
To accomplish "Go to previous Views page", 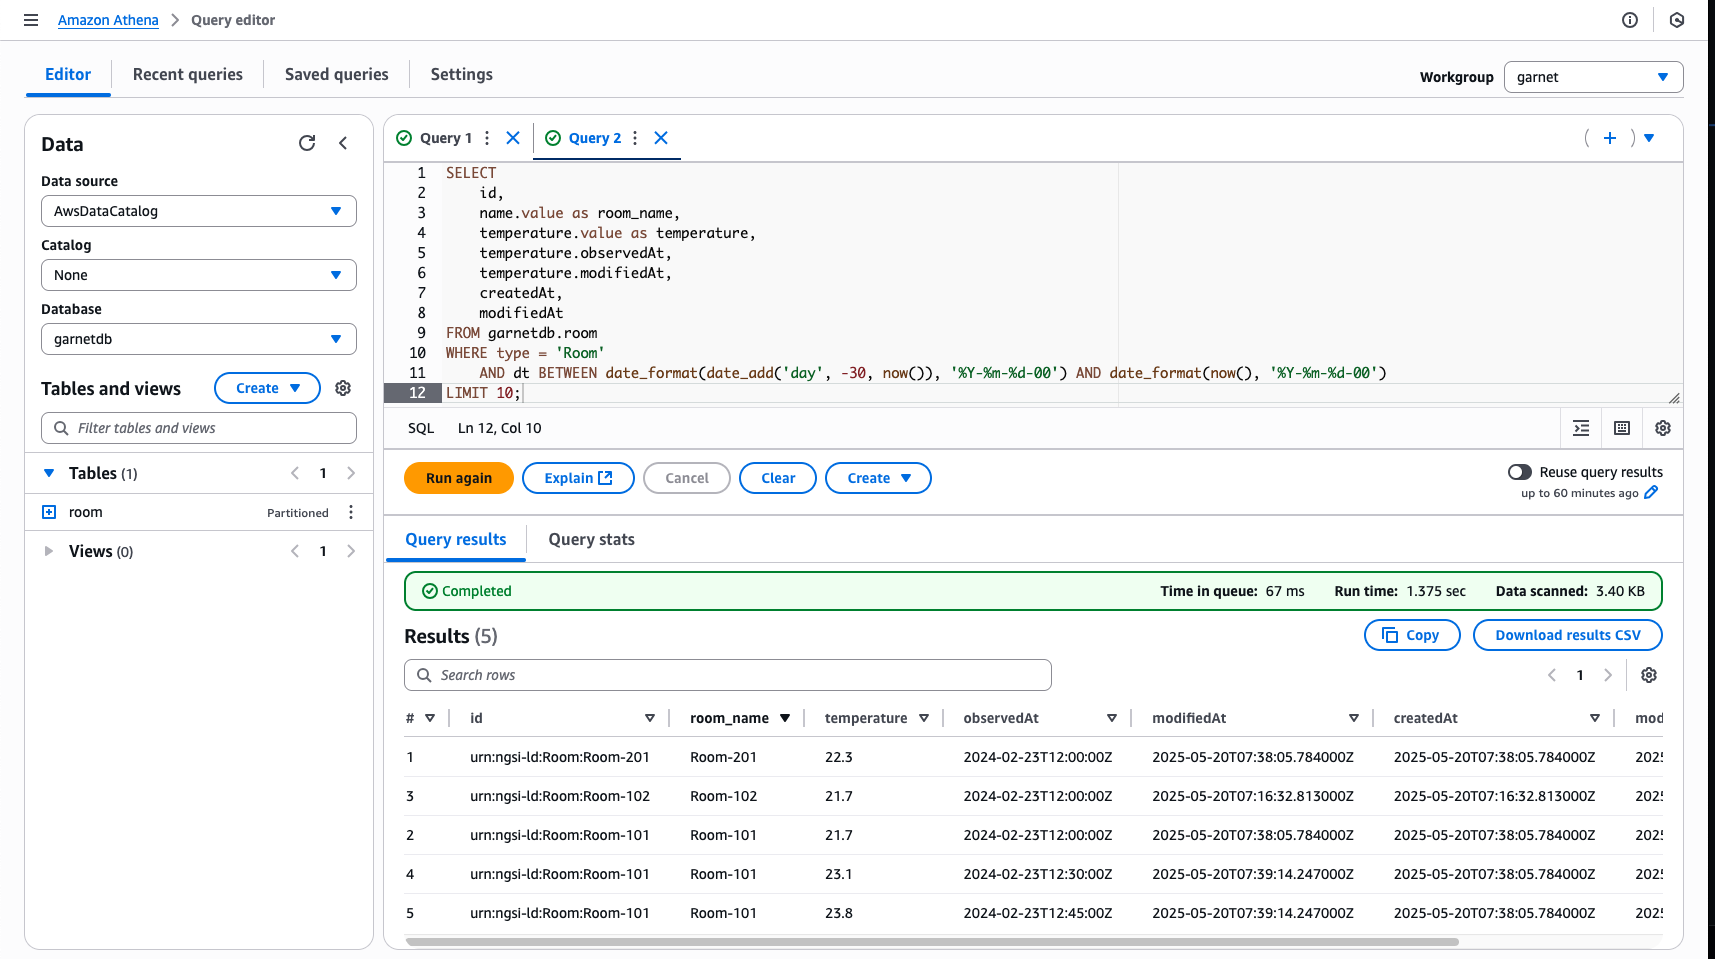I will click(295, 551).
